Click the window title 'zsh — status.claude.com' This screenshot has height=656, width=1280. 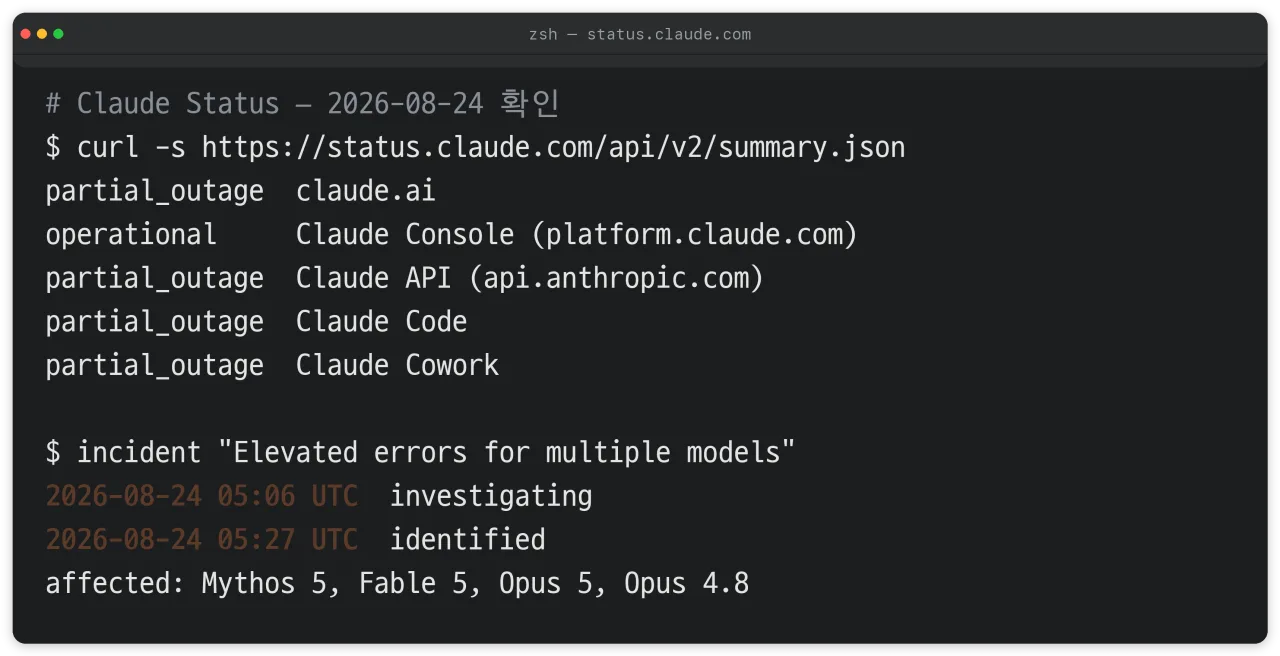(640, 34)
